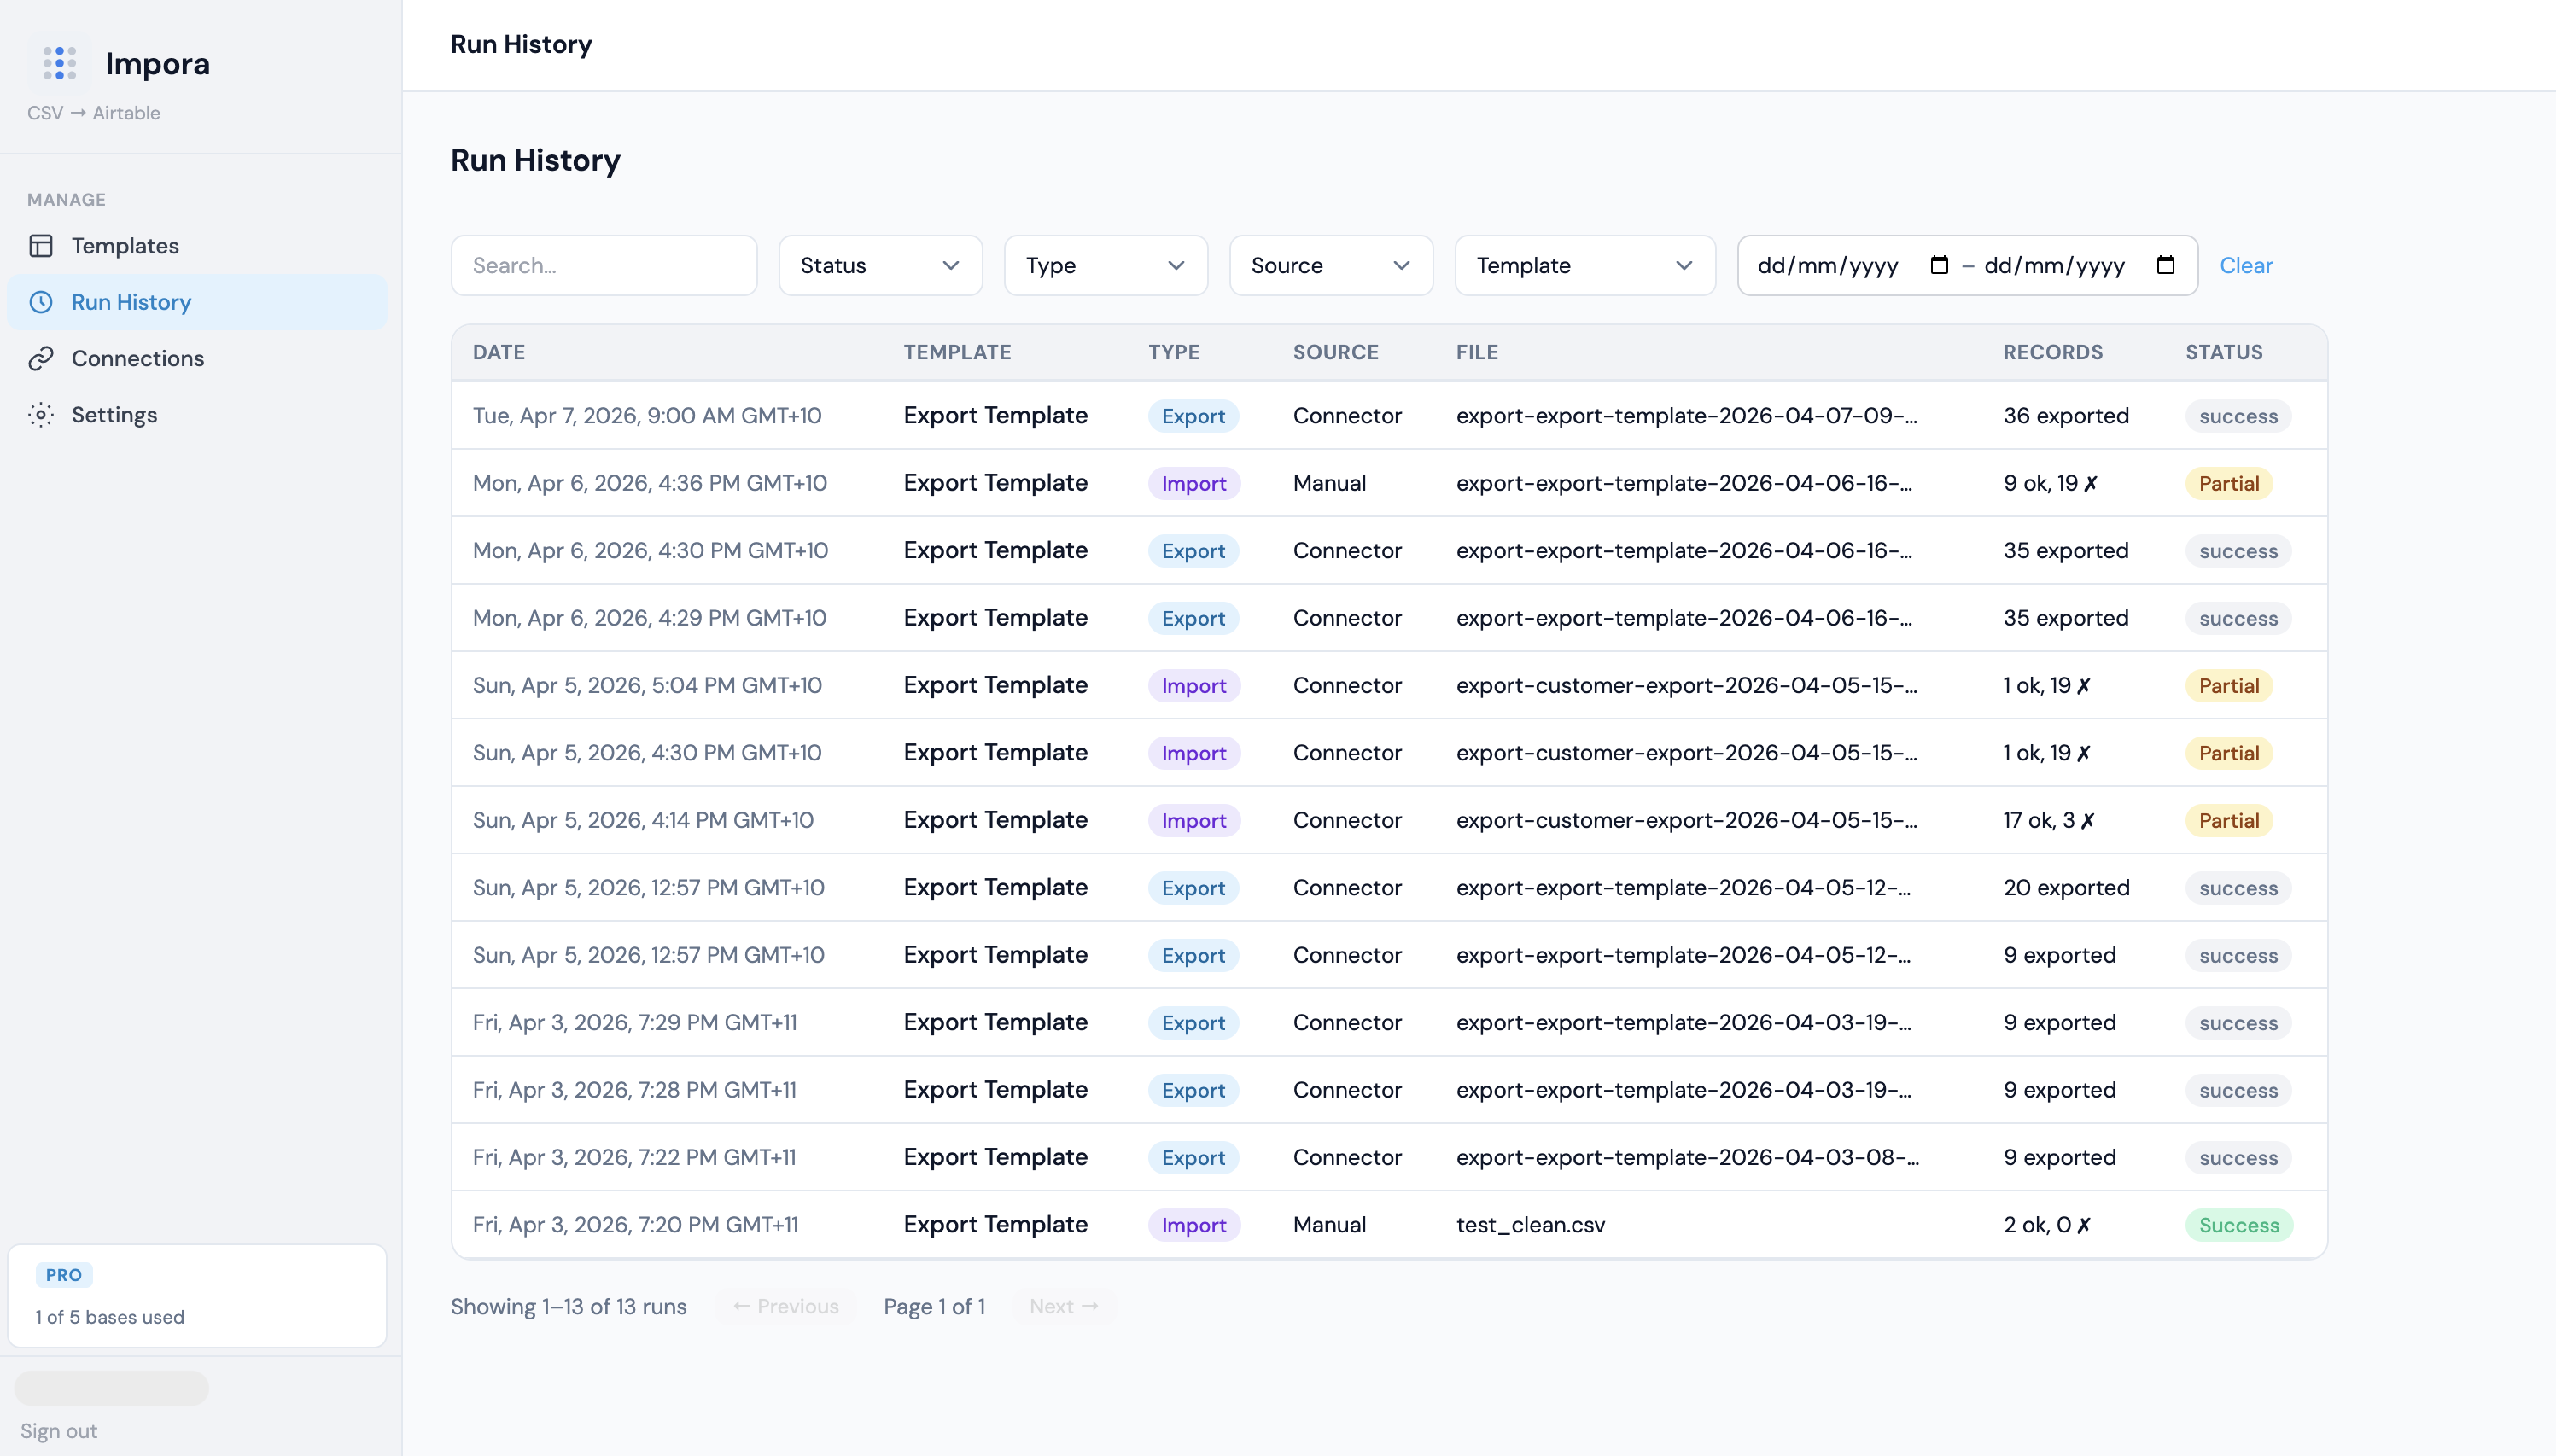Click '1 of 5 bases used' text
The height and width of the screenshot is (1456, 2556).
[x=110, y=1316]
